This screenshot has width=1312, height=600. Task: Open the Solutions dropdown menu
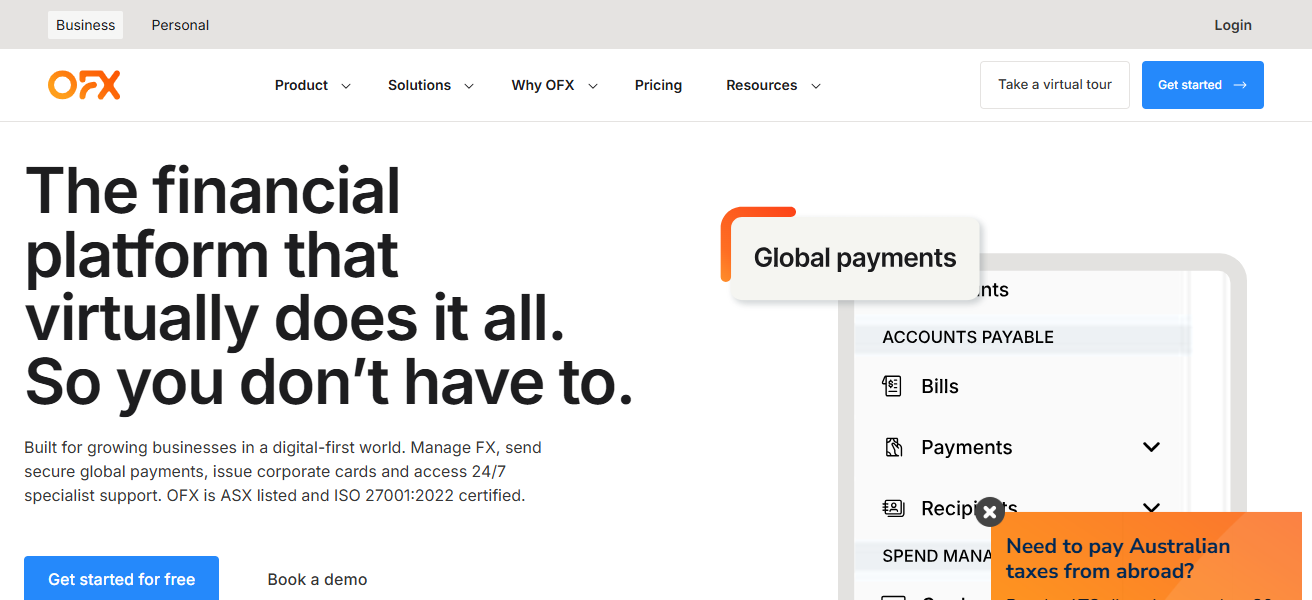tap(430, 85)
